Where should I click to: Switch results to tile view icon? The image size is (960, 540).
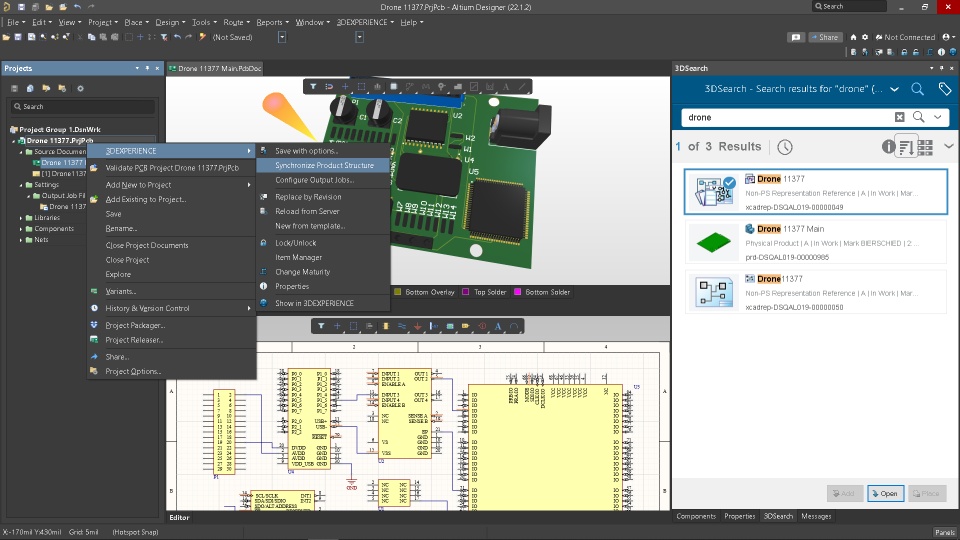coord(926,147)
